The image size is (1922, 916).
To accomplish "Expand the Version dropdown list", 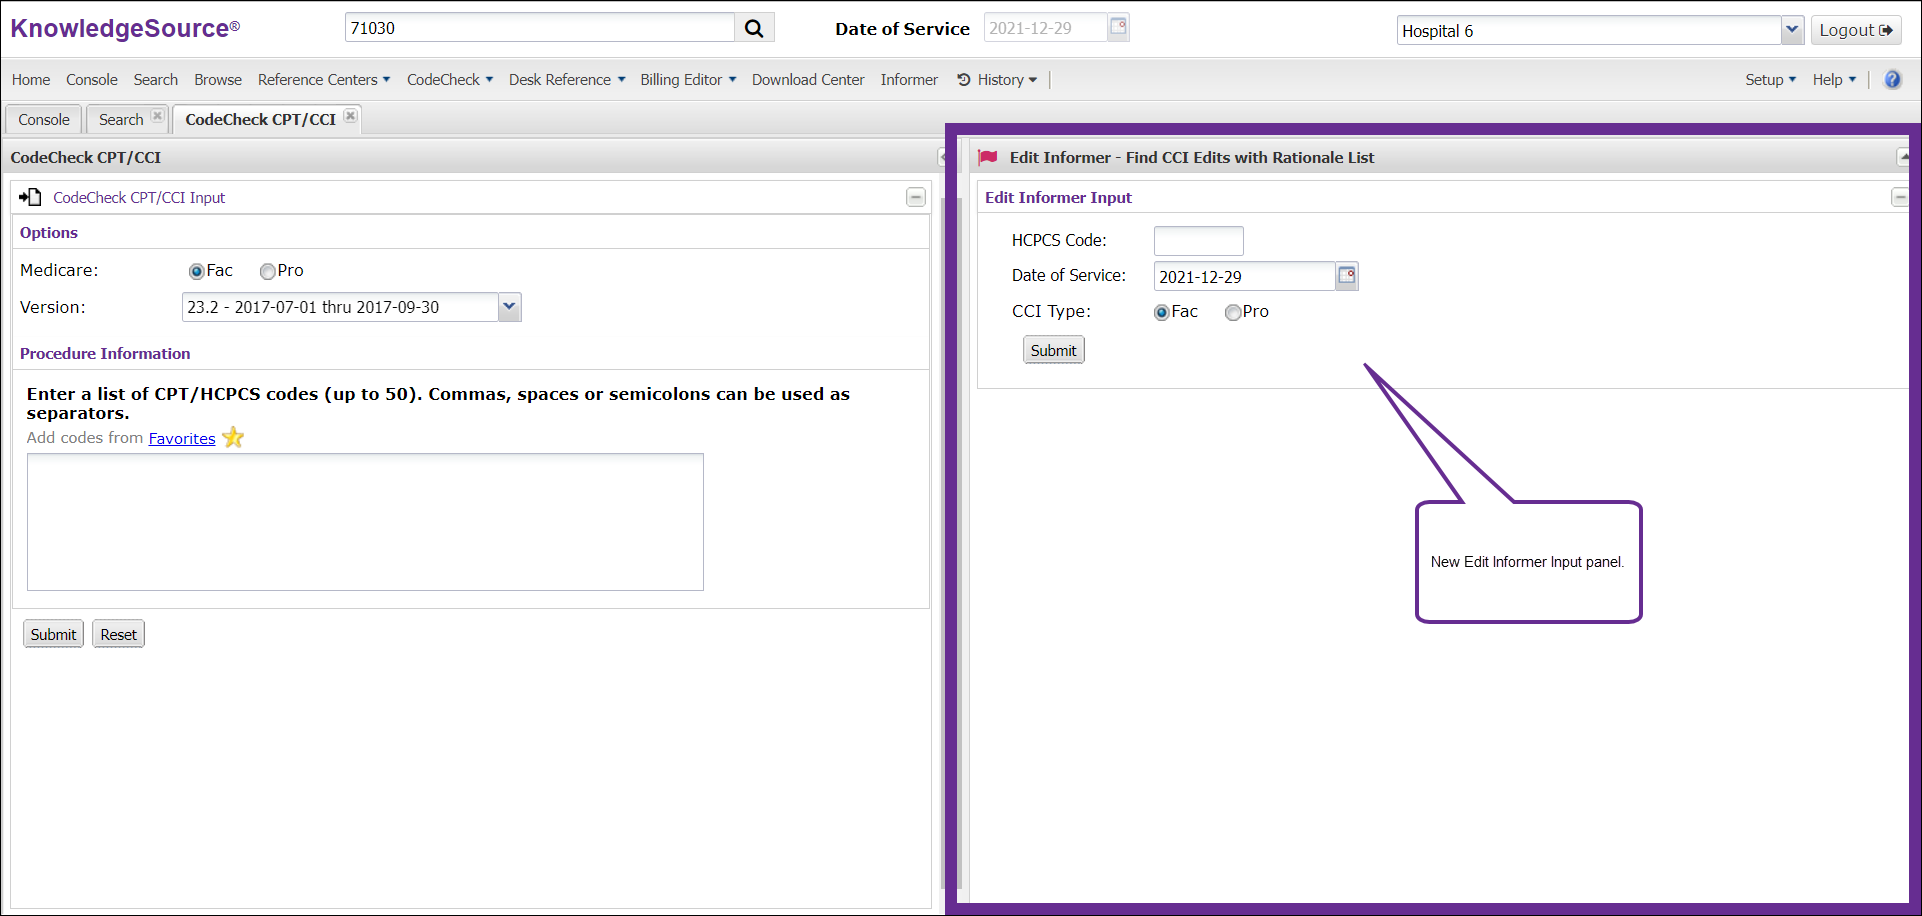I will (x=509, y=307).
